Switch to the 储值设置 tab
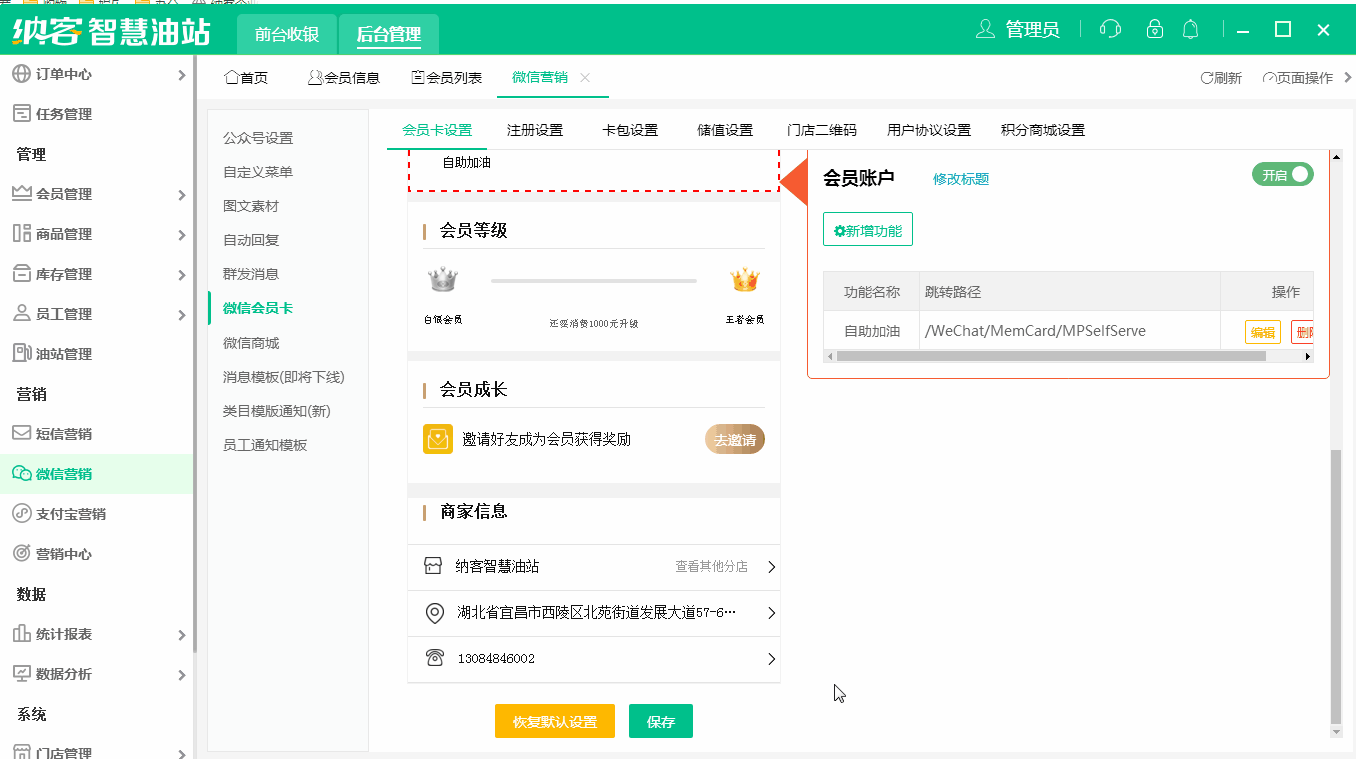This screenshot has width=1356, height=759. (724, 129)
